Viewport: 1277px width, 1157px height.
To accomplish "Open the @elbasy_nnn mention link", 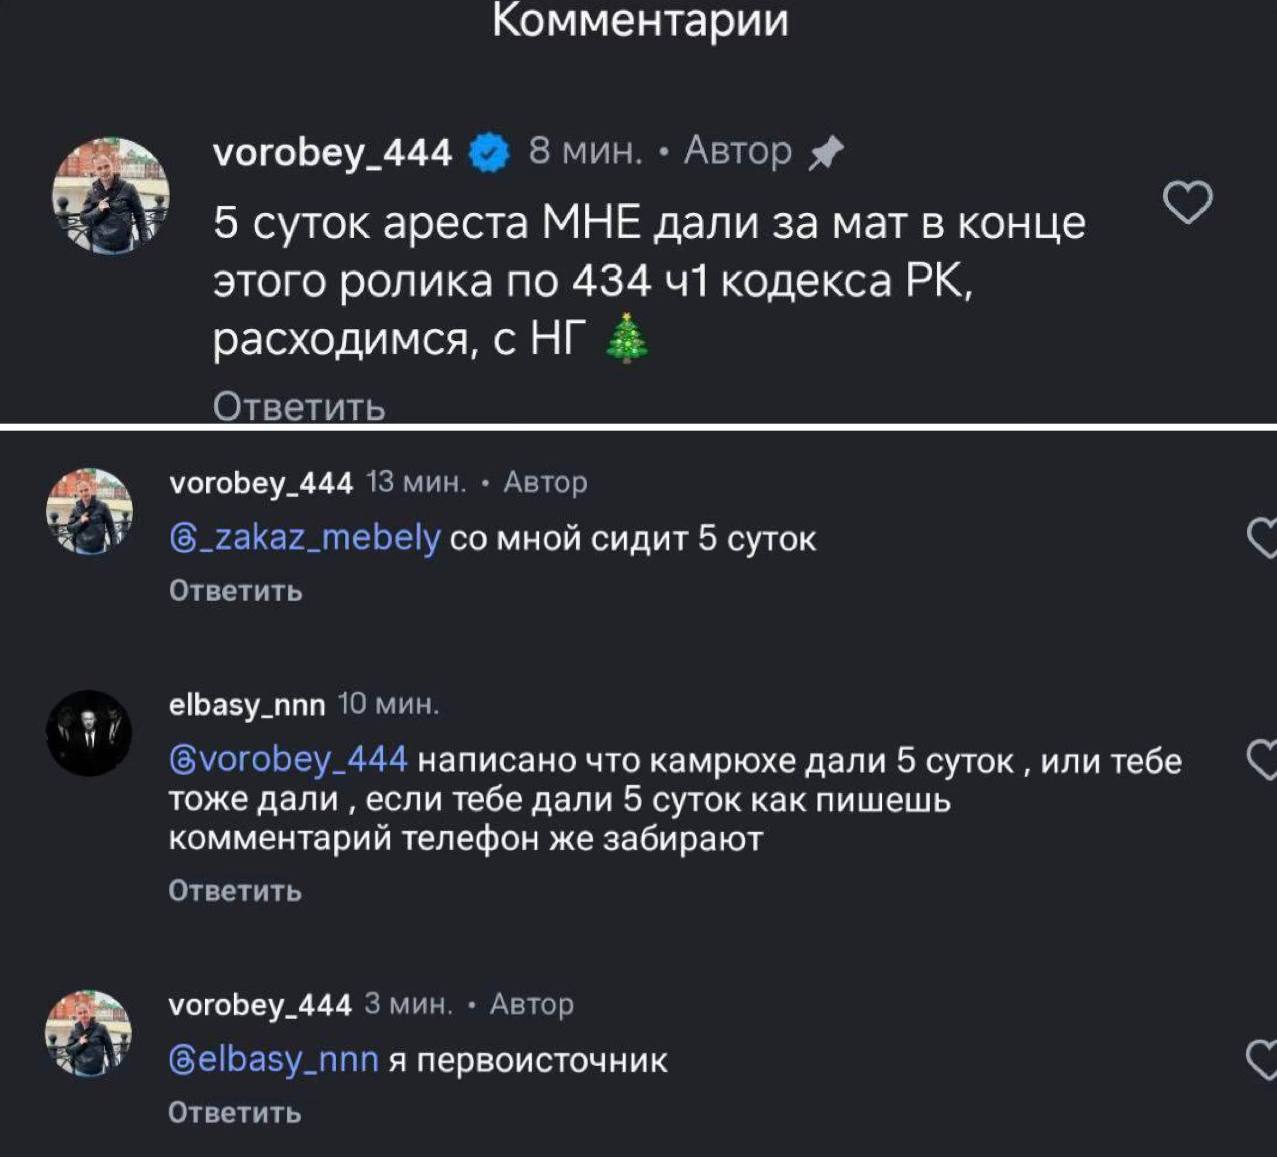I will pyautogui.click(x=274, y=1060).
